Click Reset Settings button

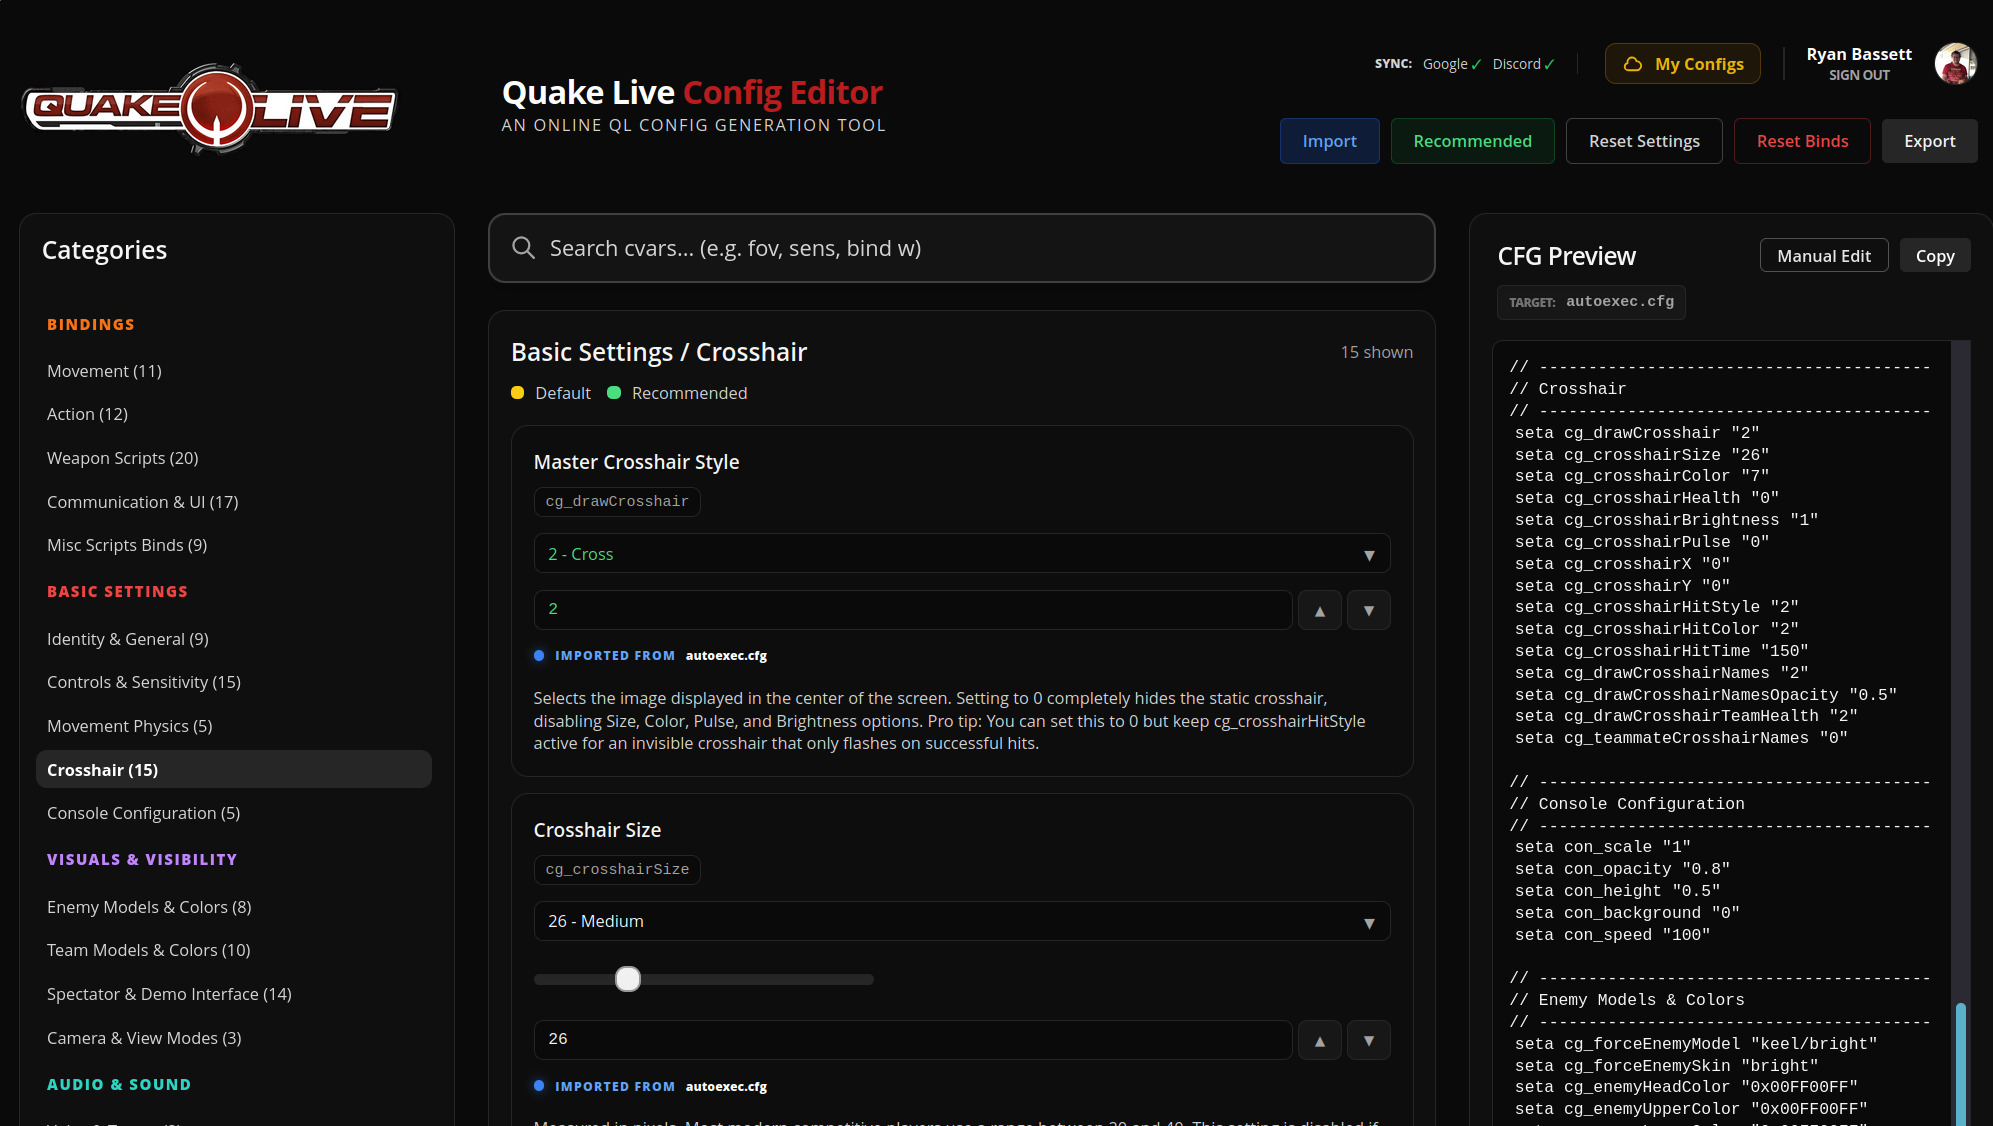(x=1643, y=141)
